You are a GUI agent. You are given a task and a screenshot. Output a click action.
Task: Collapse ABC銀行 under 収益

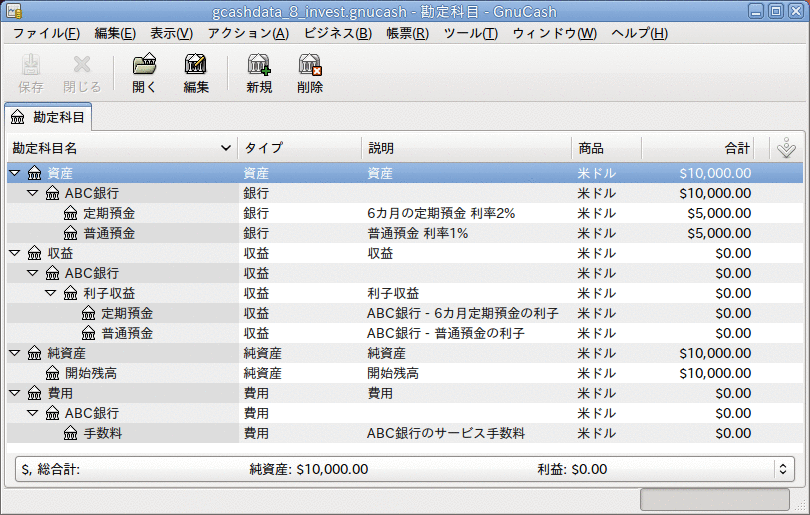[33, 273]
